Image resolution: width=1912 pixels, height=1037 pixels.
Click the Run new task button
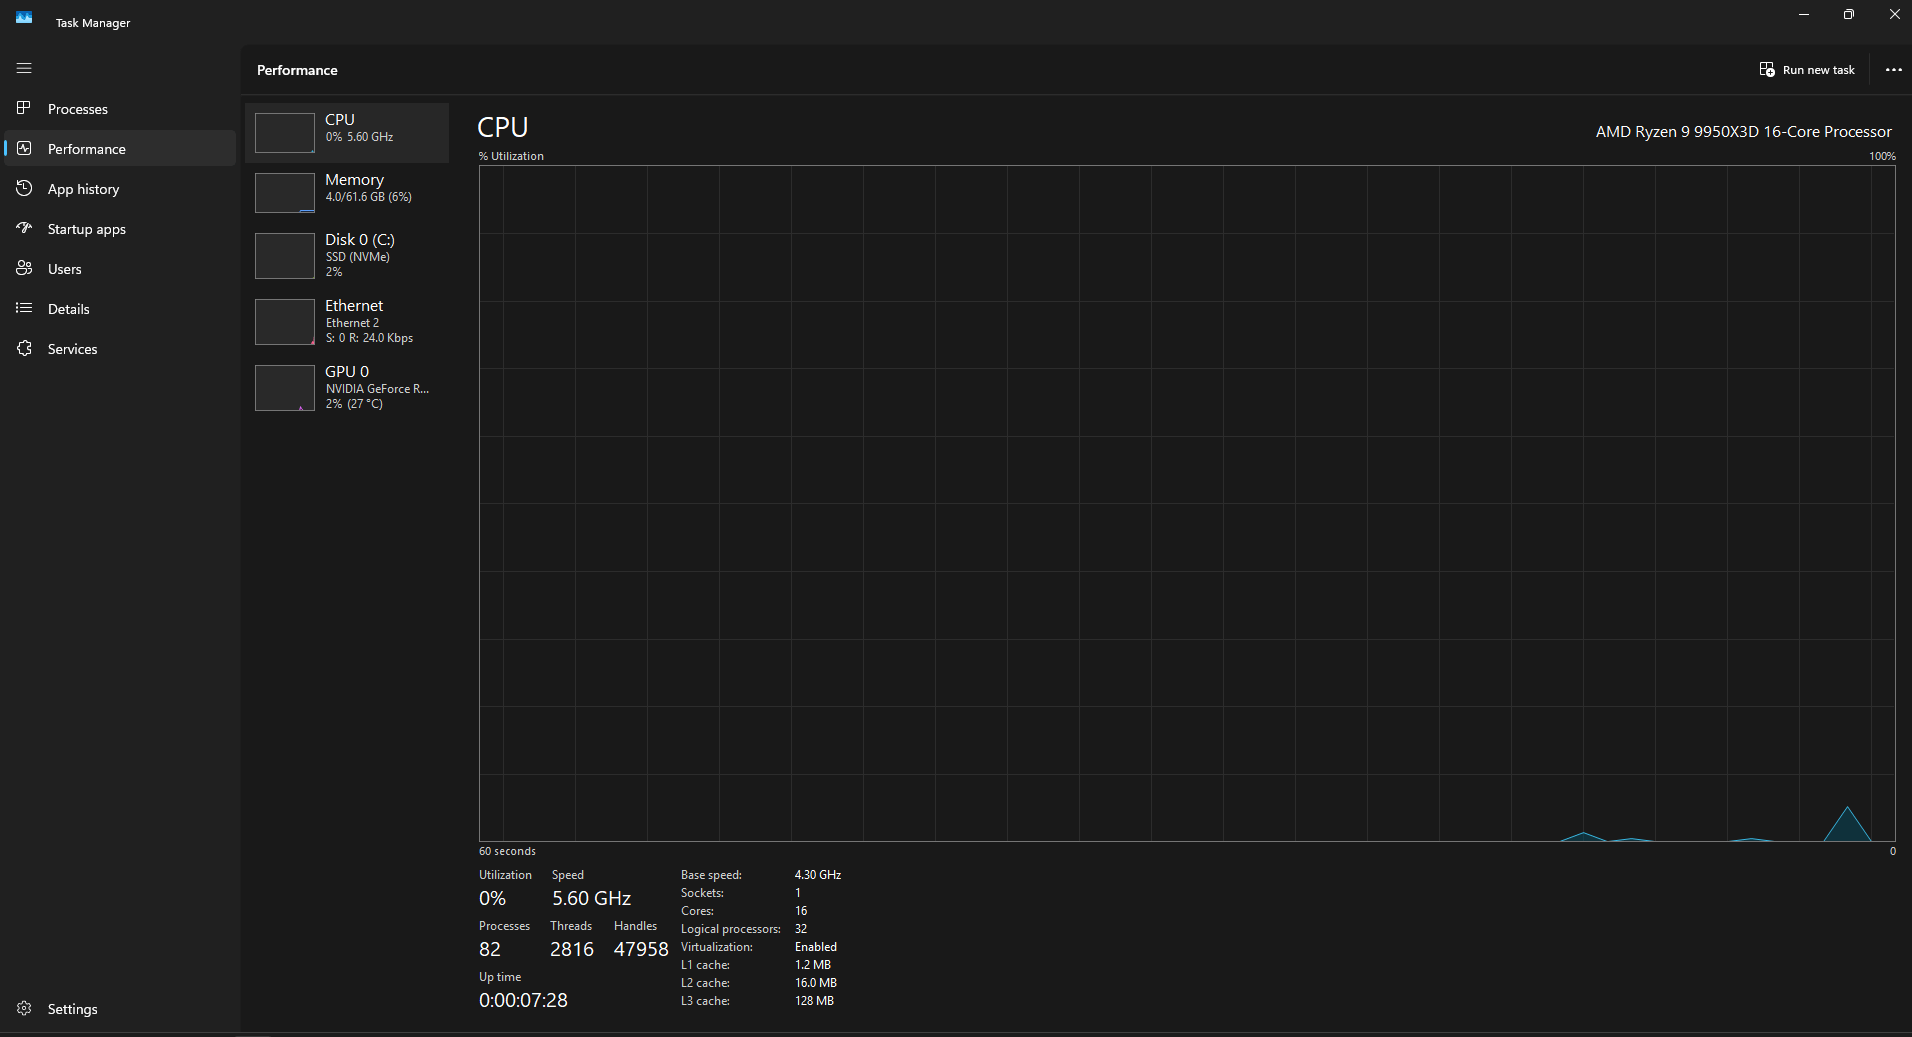(x=1807, y=70)
